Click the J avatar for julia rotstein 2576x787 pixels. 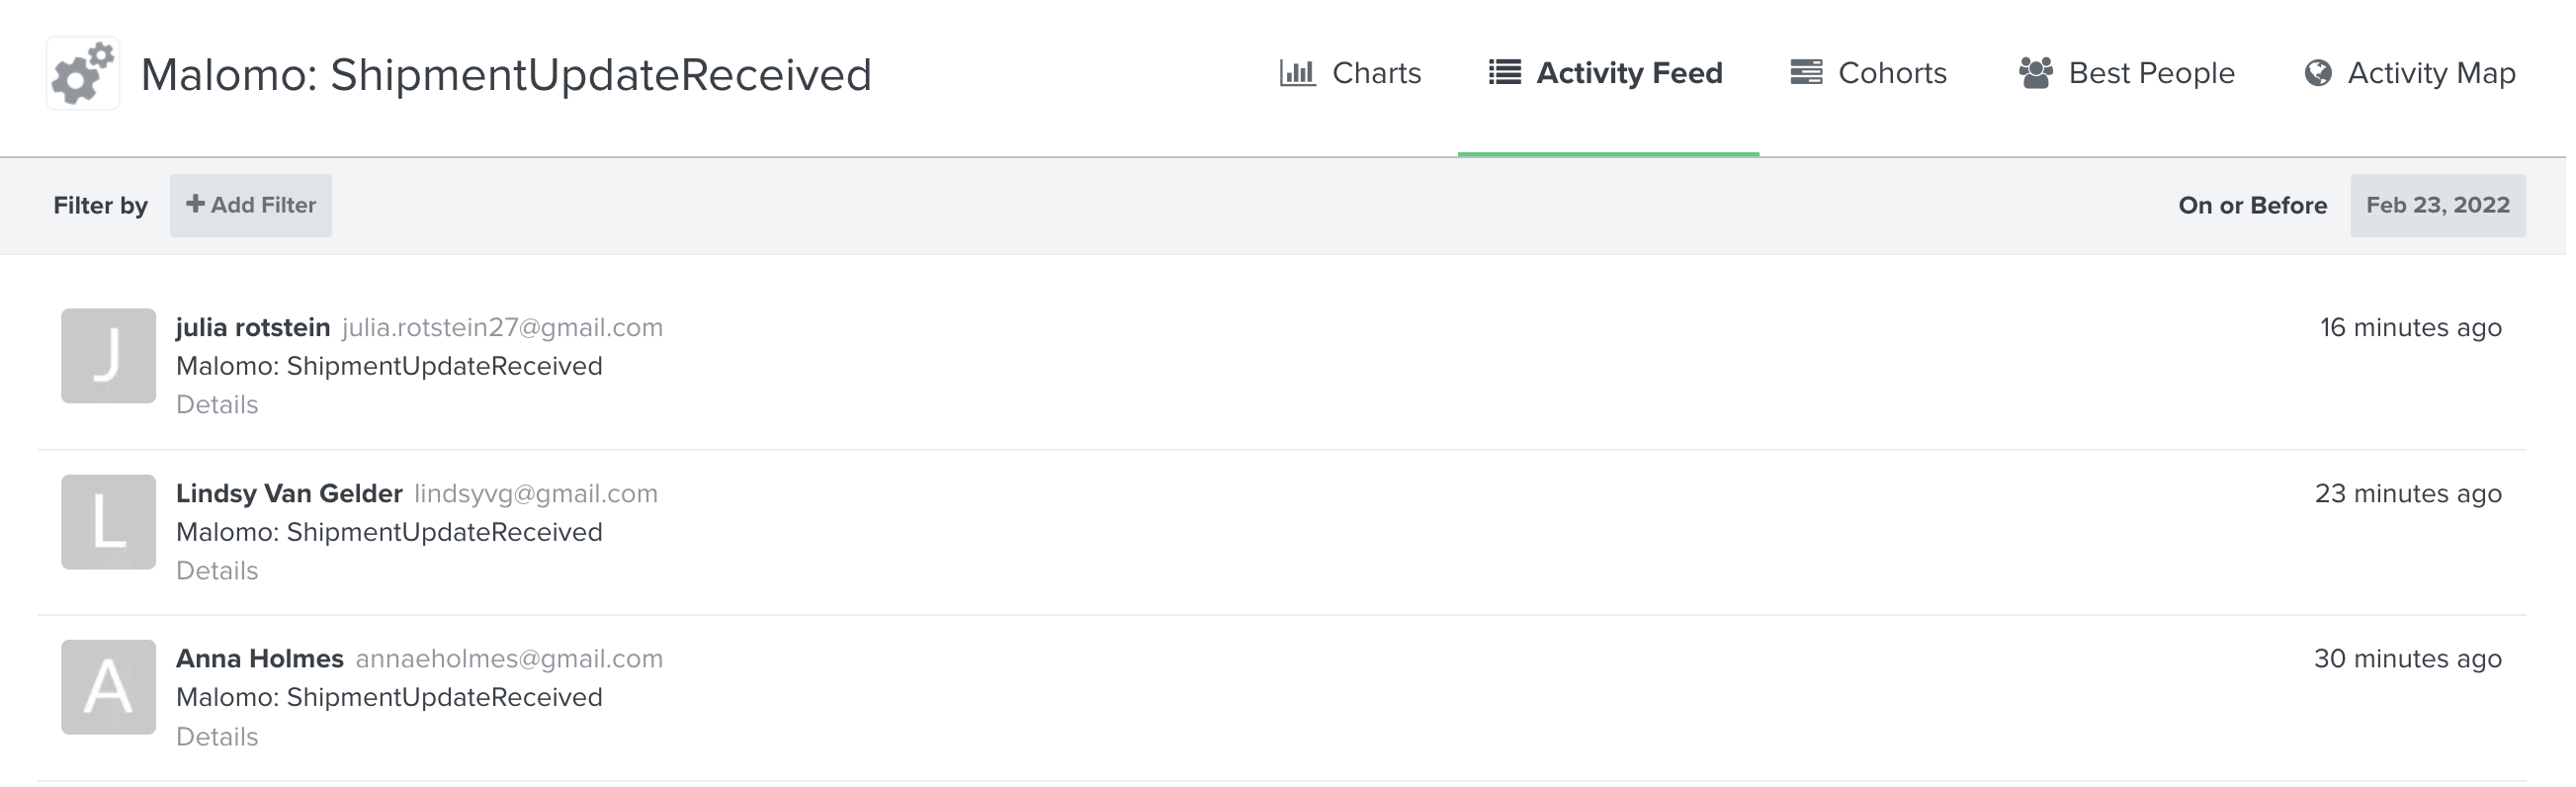coord(108,356)
